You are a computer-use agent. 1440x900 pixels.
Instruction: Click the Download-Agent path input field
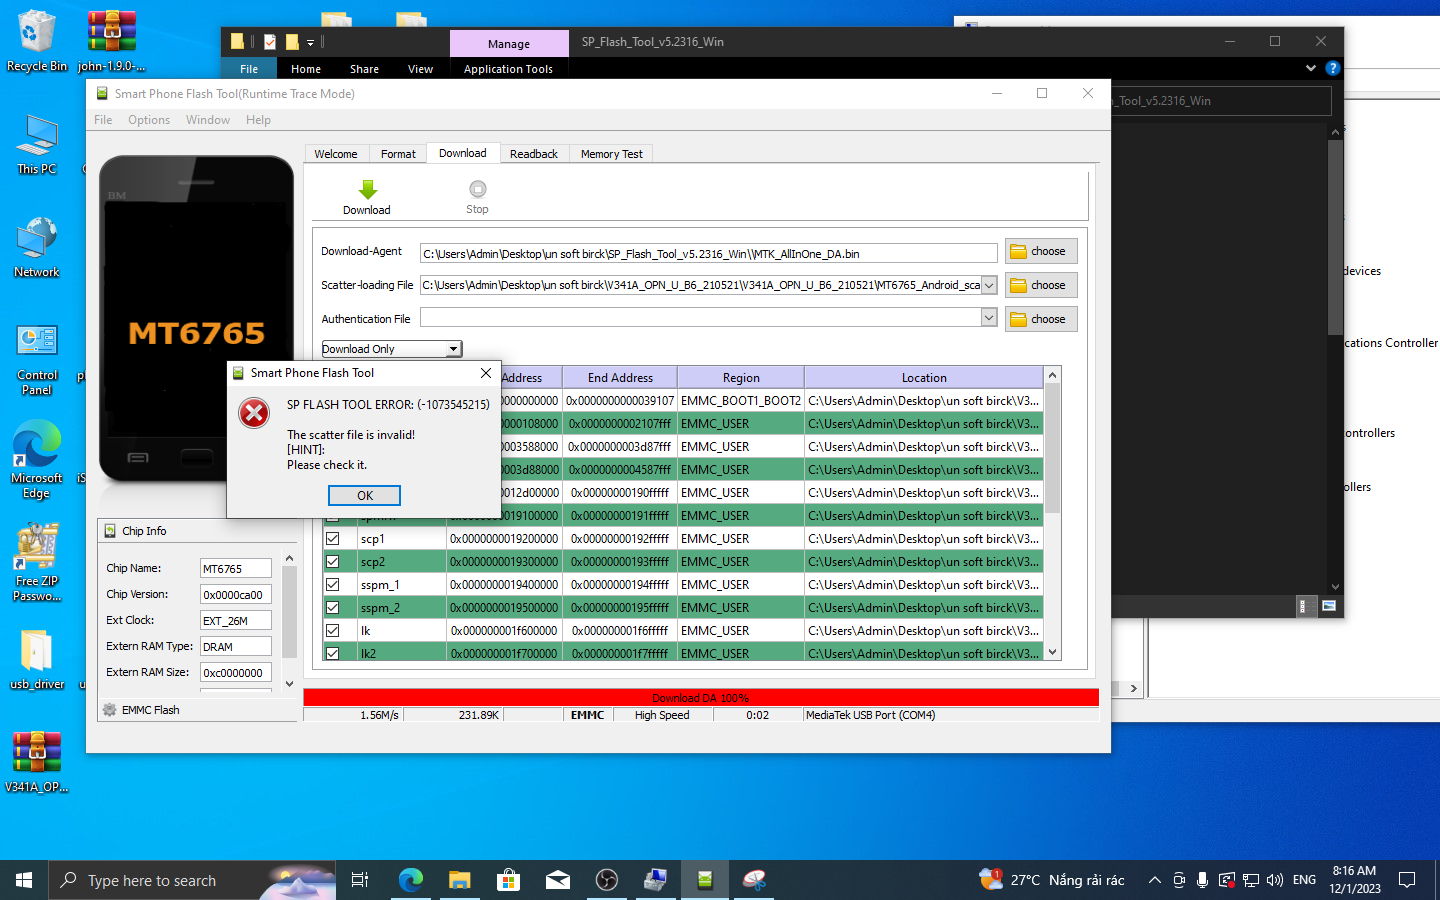point(707,254)
